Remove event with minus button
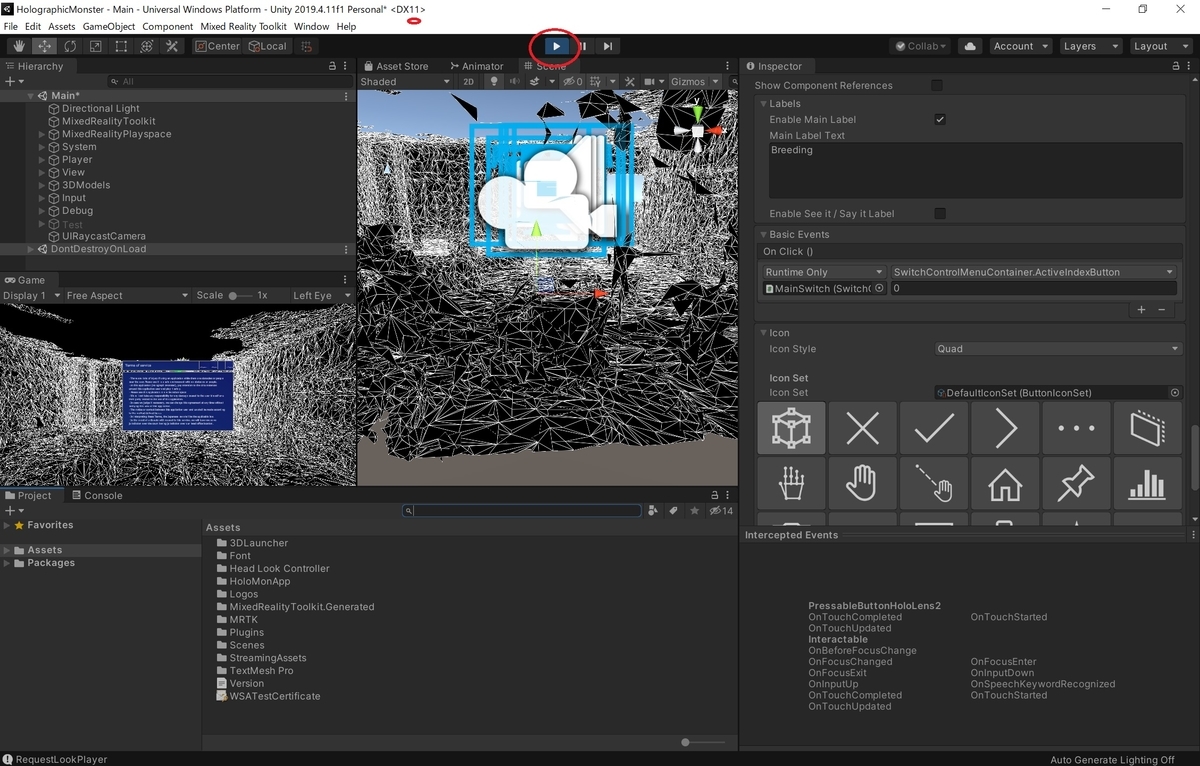1200x766 pixels. pyautogui.click(x=1162, y=310)
